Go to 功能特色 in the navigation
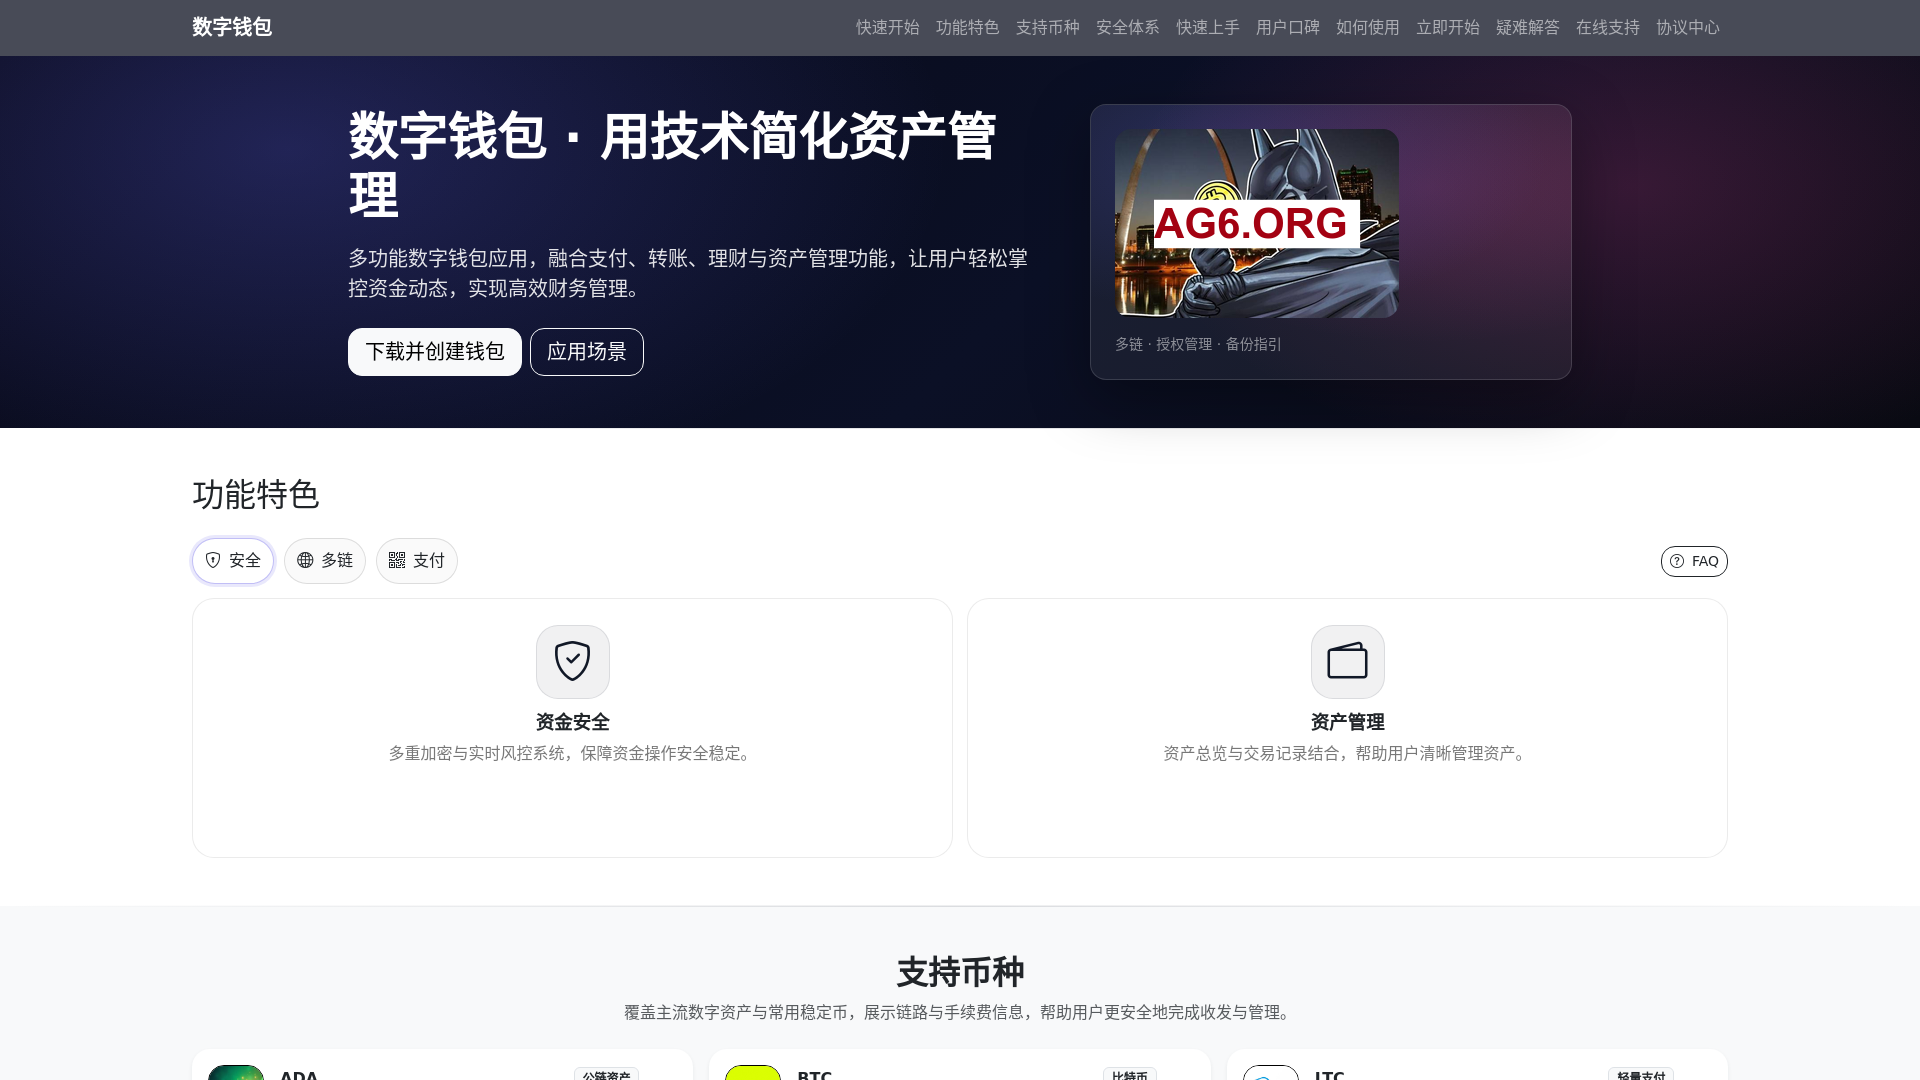 (967, 27)
